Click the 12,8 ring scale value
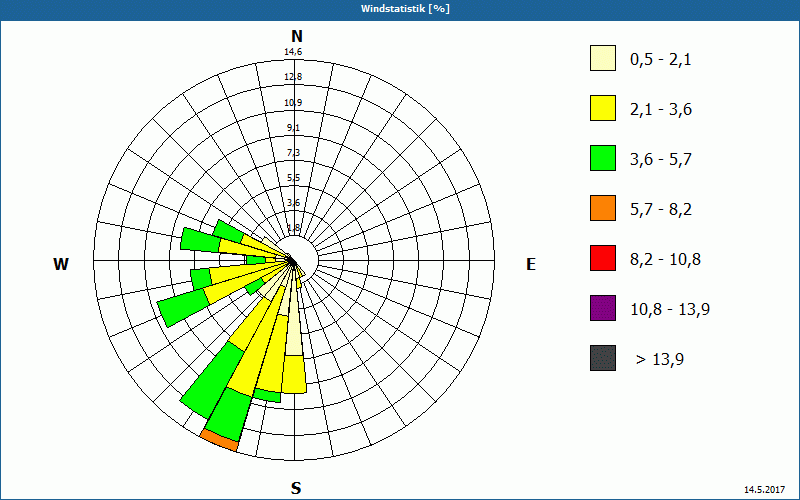 click(x=293, y=77)
